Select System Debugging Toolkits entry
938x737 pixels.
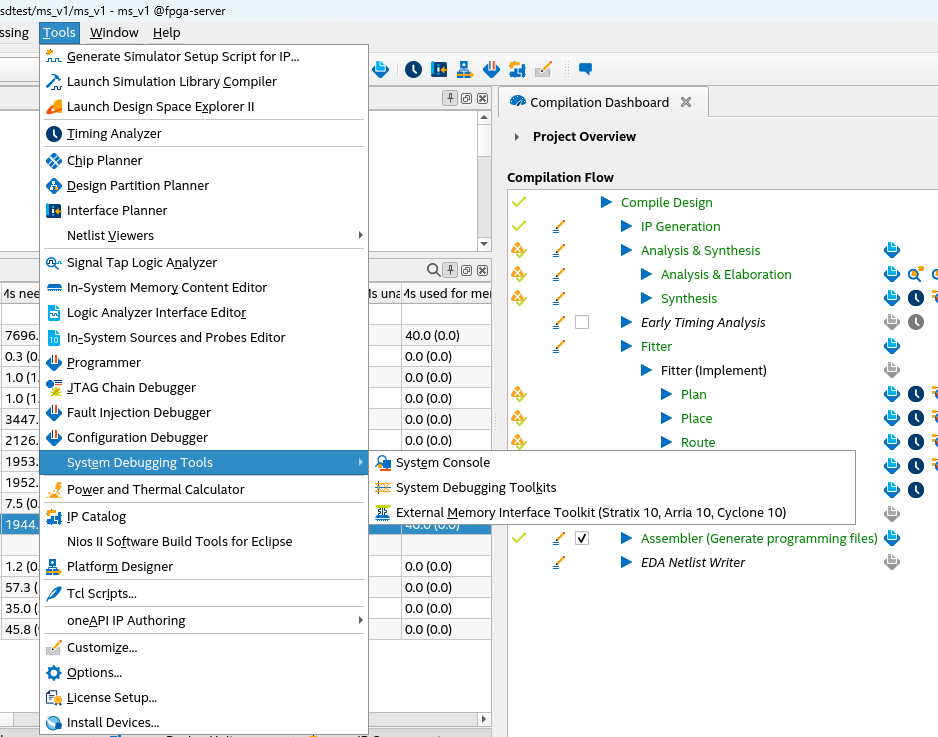coord(476,488)
